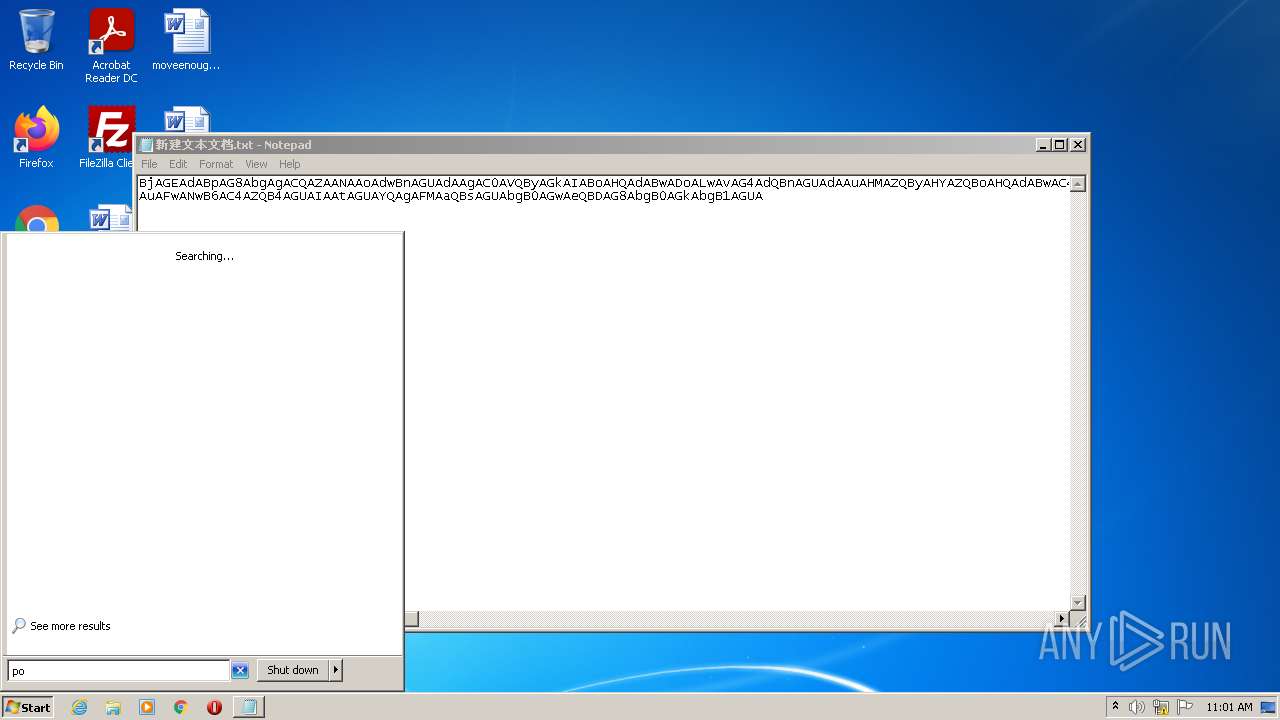Click Notepad vertical scrollbar down arrow
This screenshot has width=1280, height=720.
click(x=1078, y=602)
